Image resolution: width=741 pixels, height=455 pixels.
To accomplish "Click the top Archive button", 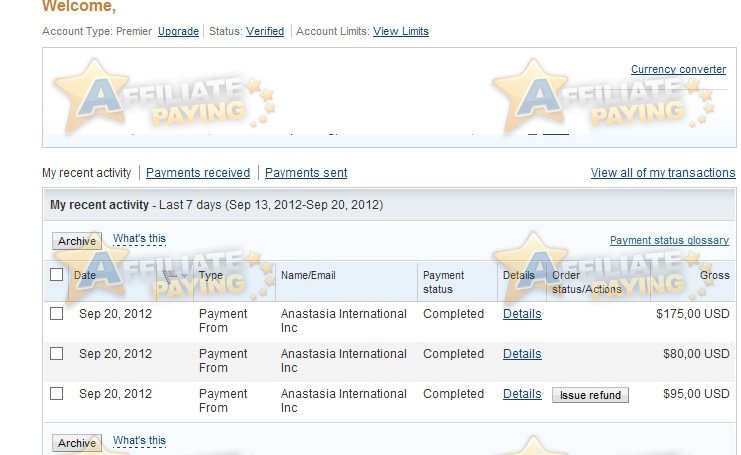I will pos(77,241).
